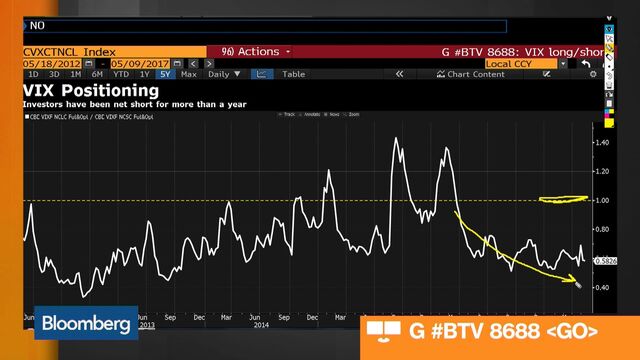Pick the multicolor palette swatch in sidebar

pyautogui.click(x=609, y=113)
